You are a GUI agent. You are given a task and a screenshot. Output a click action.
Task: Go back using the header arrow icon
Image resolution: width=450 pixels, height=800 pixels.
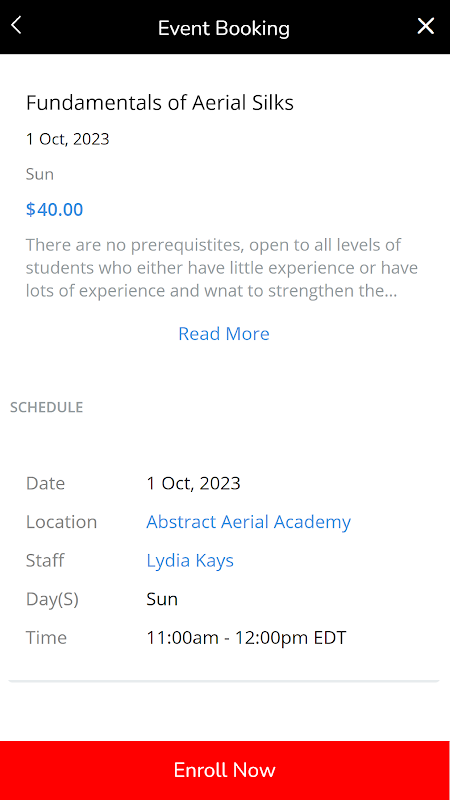click(16, 26)
